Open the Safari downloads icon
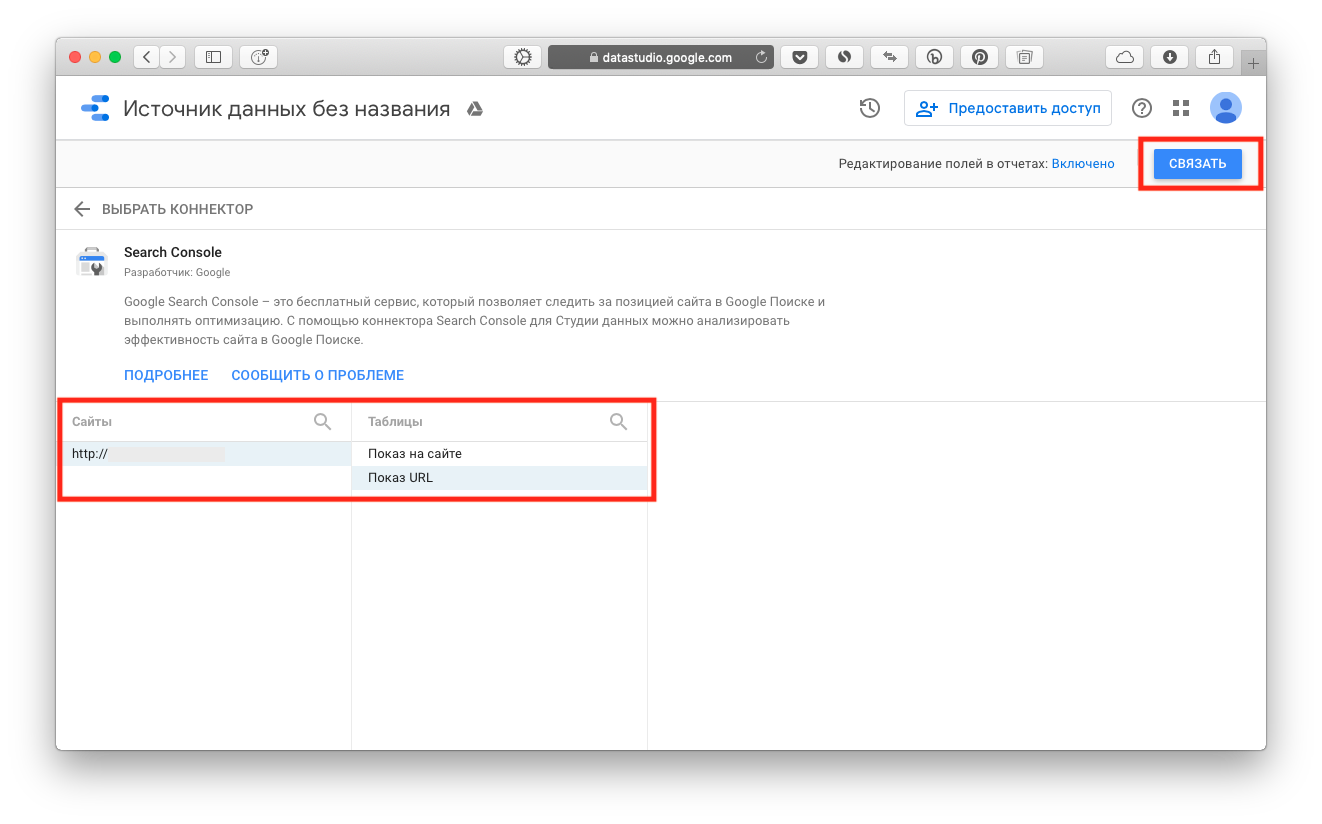Viewport: 1322px width, 824px height. (1169, 57)
